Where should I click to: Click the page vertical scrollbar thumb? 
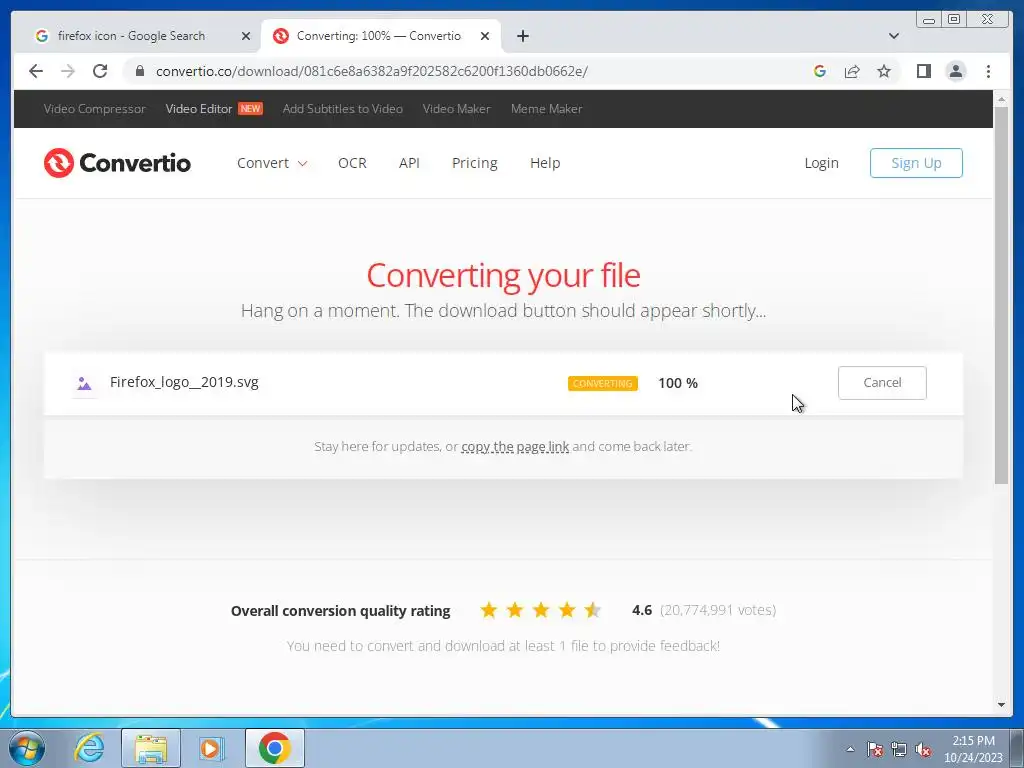click(1001, 294)
